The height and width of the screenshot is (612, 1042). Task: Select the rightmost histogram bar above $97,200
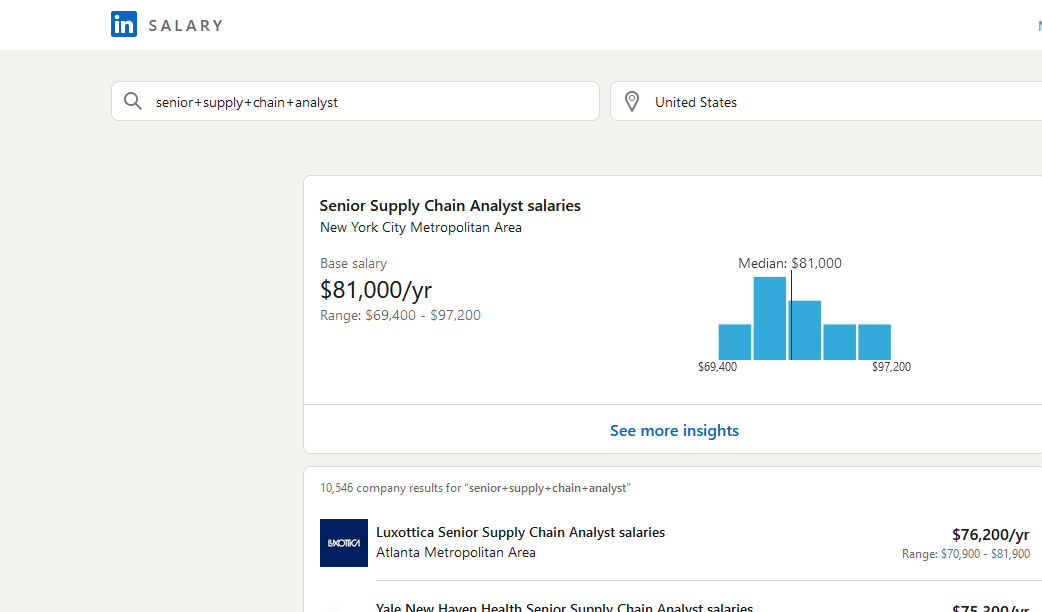point(874,342)
